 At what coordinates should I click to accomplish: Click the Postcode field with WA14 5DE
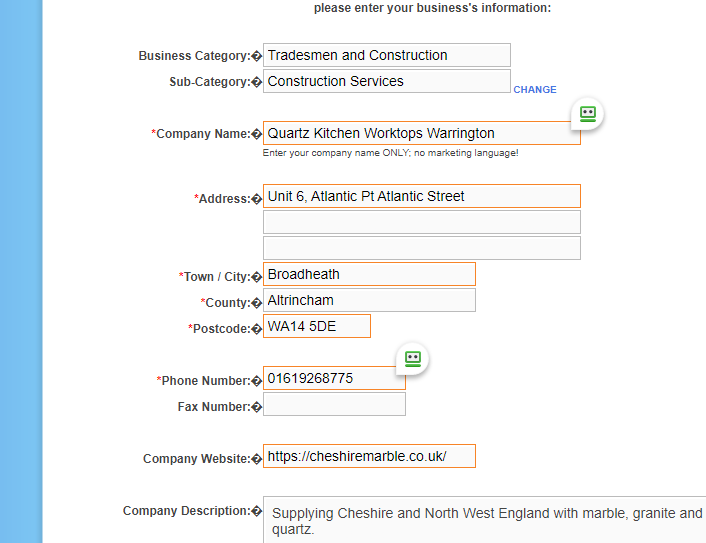(316, 326)
